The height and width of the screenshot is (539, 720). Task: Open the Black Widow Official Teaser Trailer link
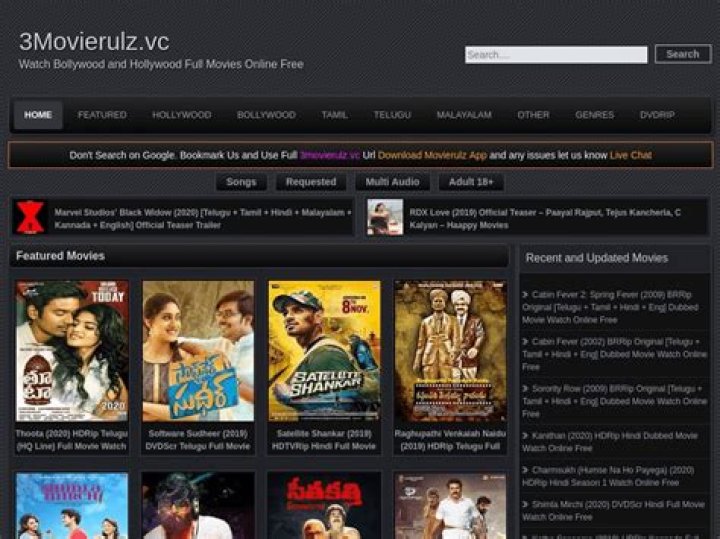202,219
